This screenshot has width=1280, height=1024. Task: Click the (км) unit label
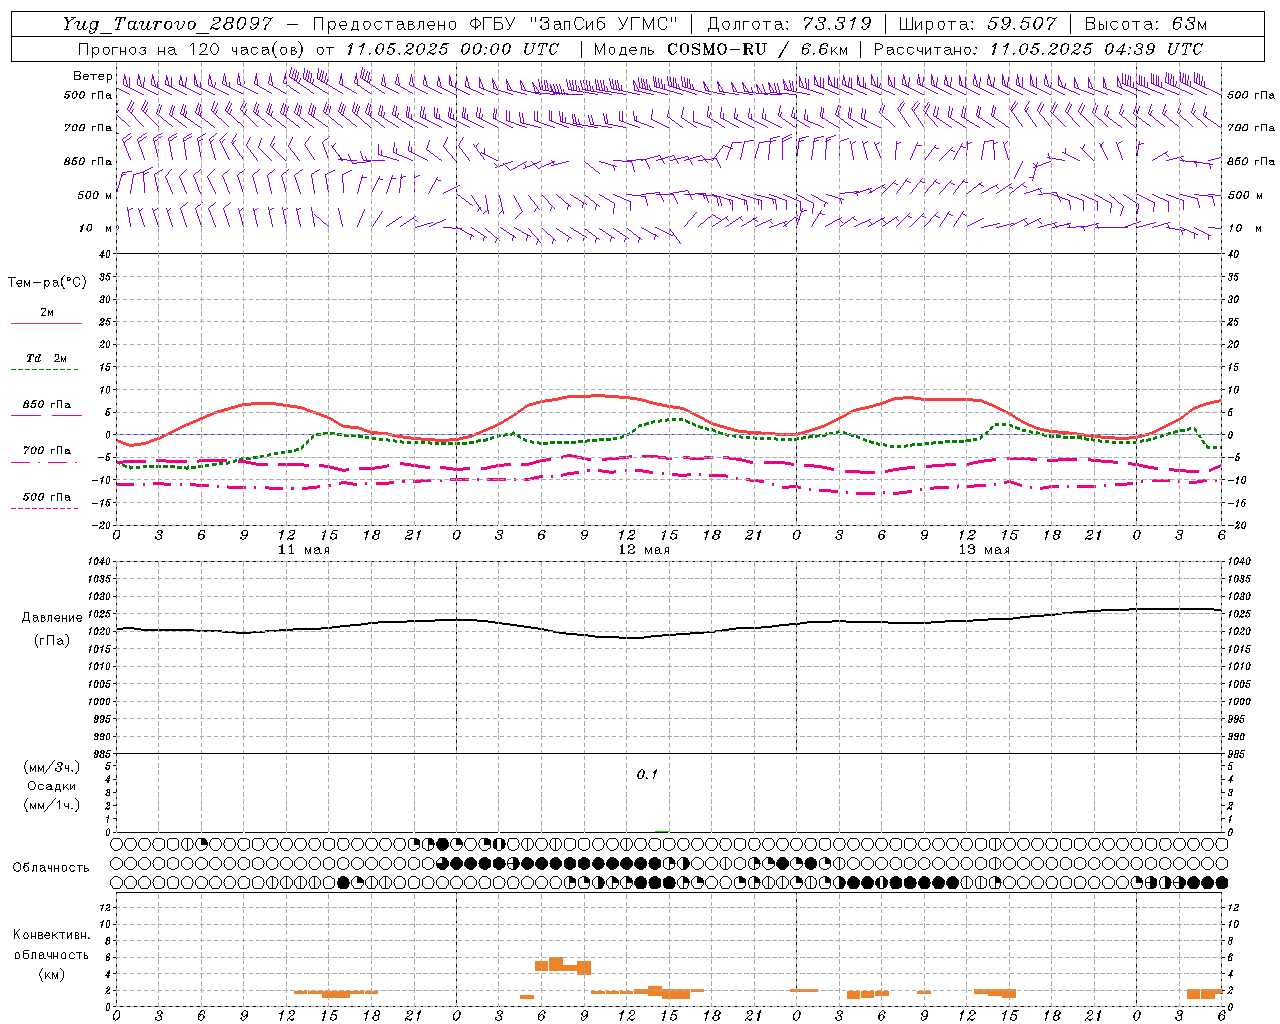coord(51,975)
